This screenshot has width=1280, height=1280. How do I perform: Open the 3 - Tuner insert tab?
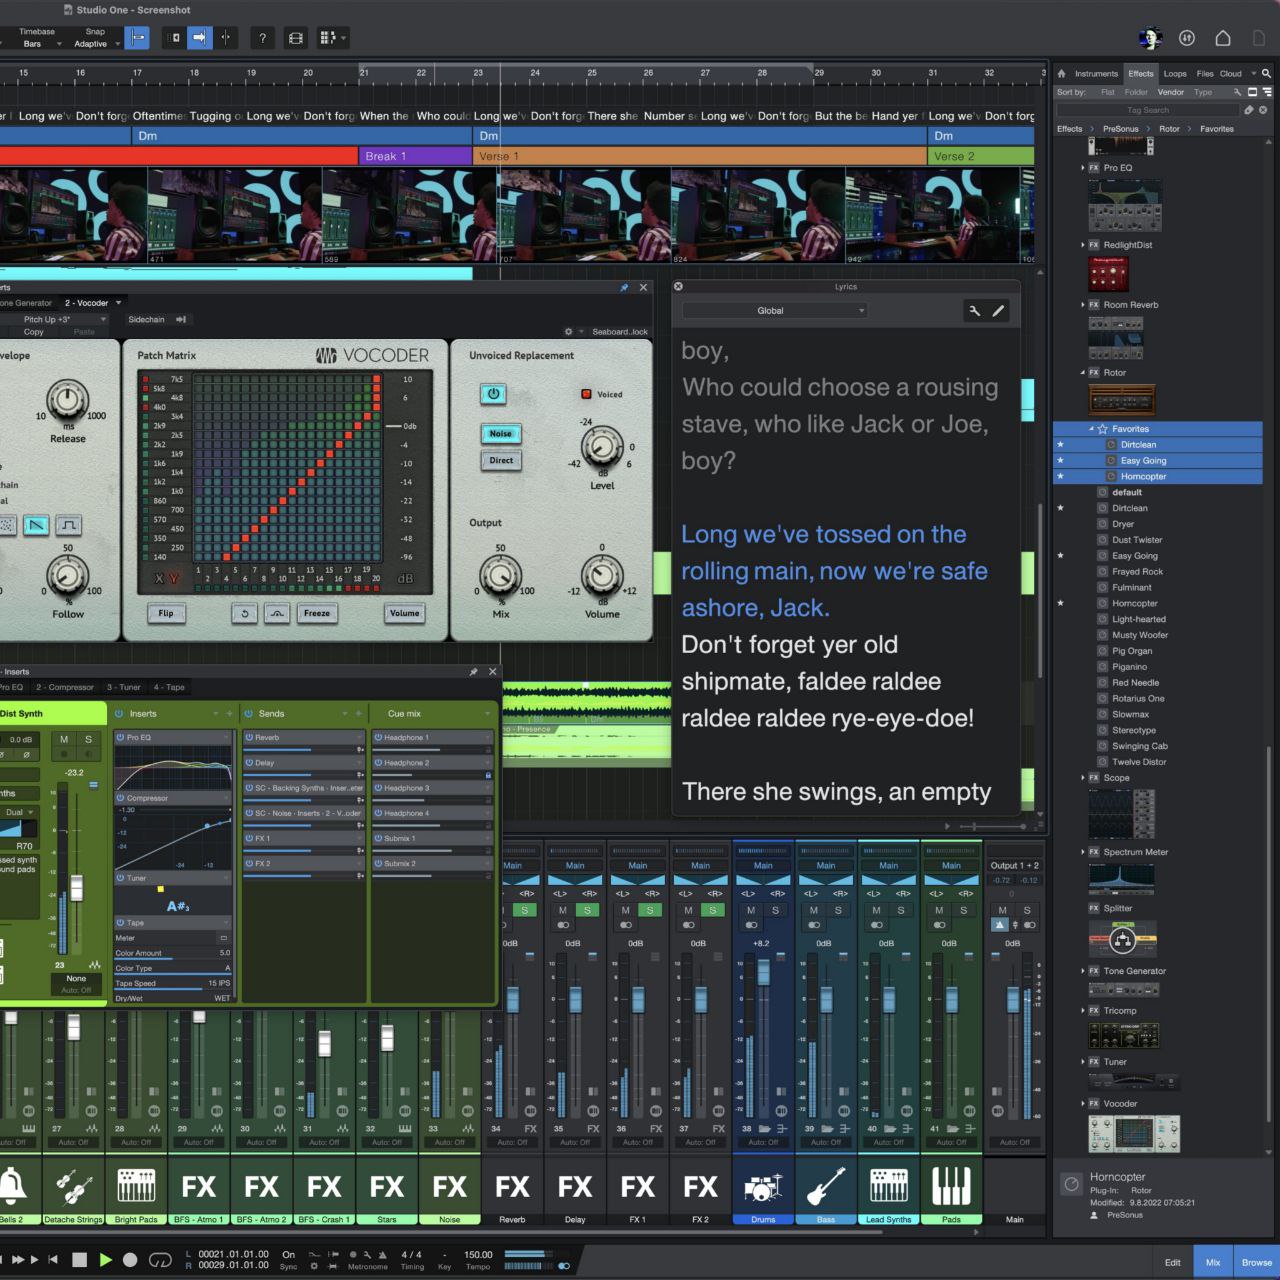(x=124, y=688)
